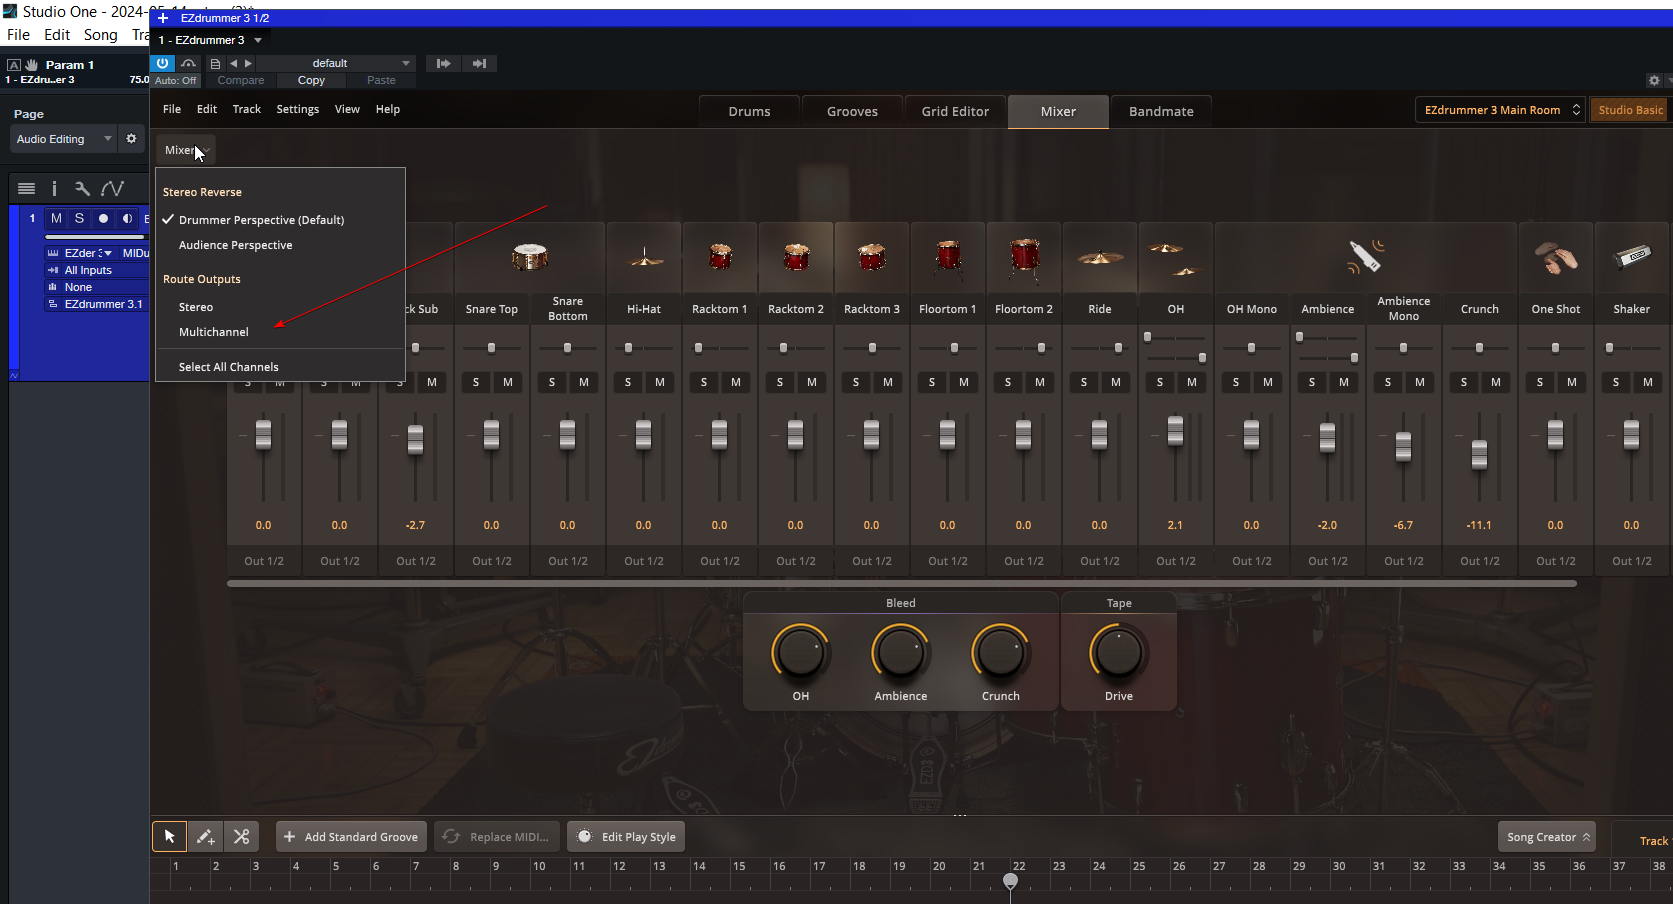Click the Shaker instrument icon
This screenshot has height=904, width=1673.
[1632, 257]
